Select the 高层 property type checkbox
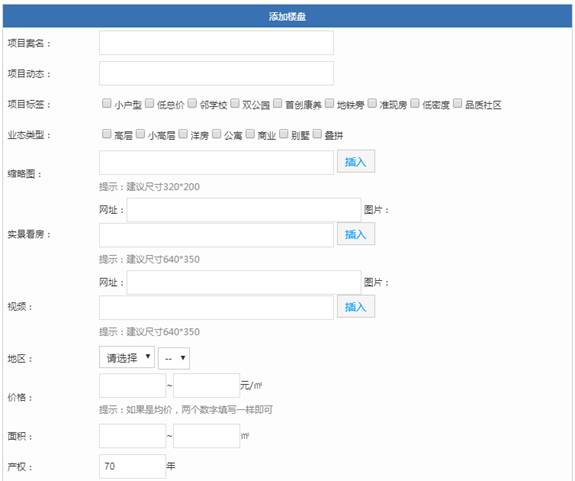This screenshot has width=575, height=481. pos(107,134)
